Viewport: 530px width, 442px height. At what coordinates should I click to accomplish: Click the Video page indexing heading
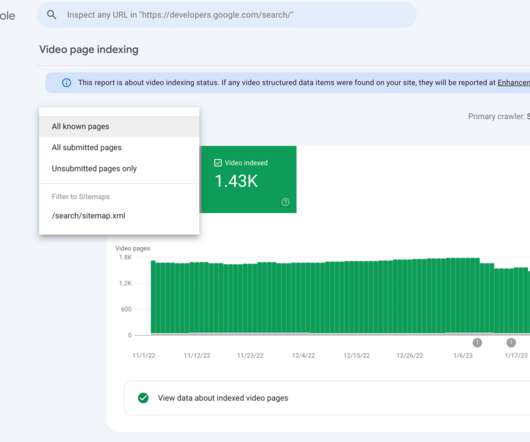(x=89, y=50)
